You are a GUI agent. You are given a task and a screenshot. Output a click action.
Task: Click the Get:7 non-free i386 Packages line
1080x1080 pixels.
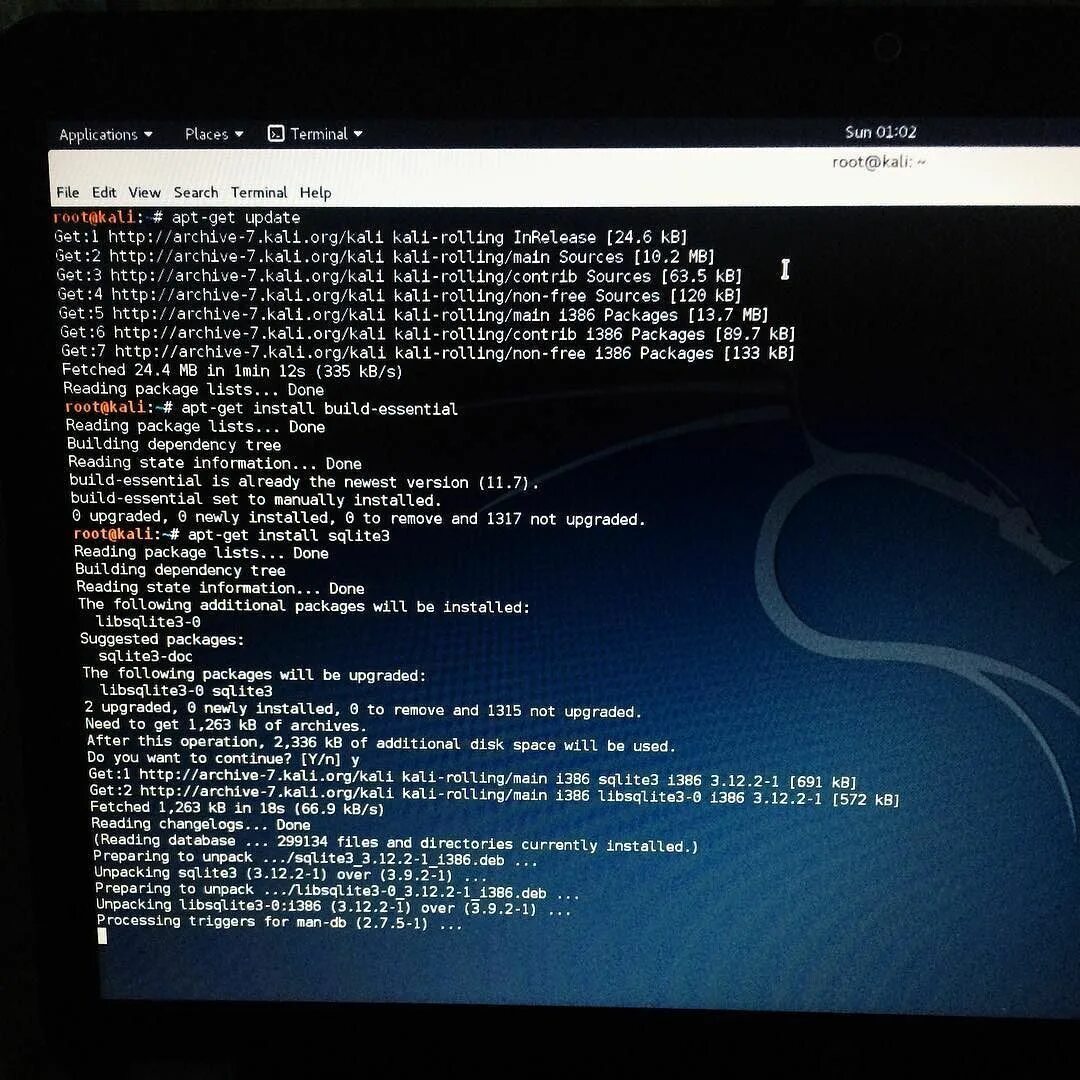[428, 352]
